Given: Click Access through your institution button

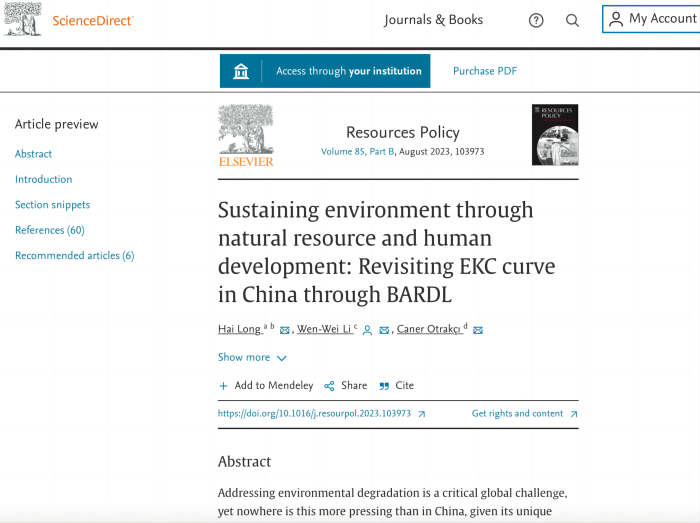Looking at the screenshot, I should tap(325, 71).
